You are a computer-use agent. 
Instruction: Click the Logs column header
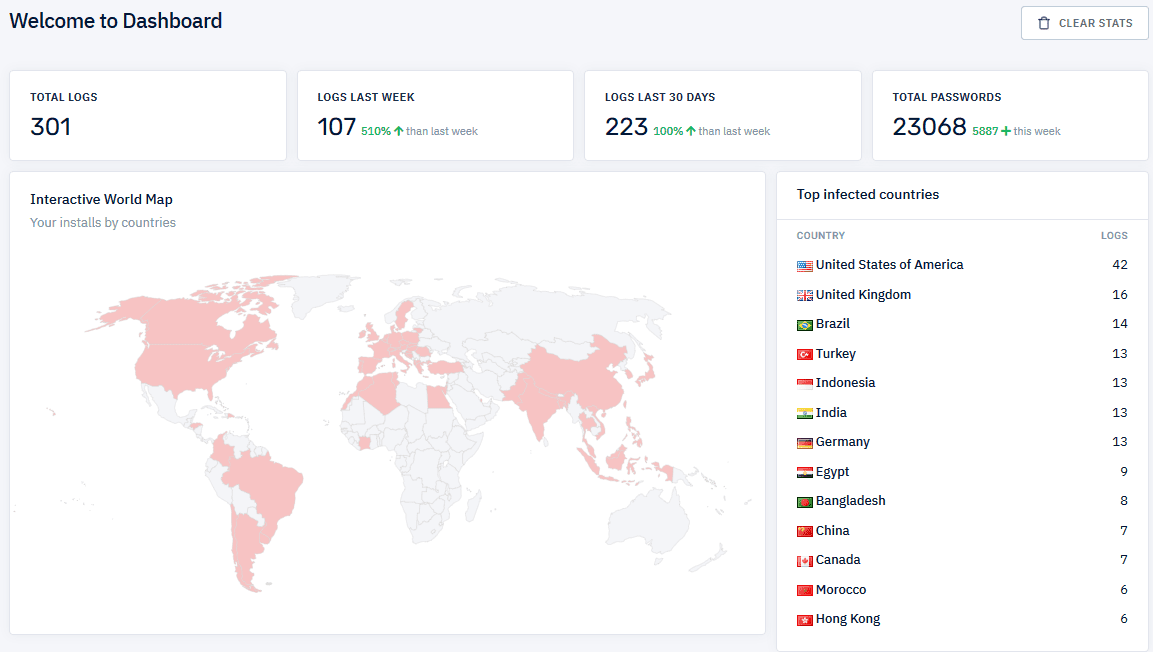(x=1114, y=236)
